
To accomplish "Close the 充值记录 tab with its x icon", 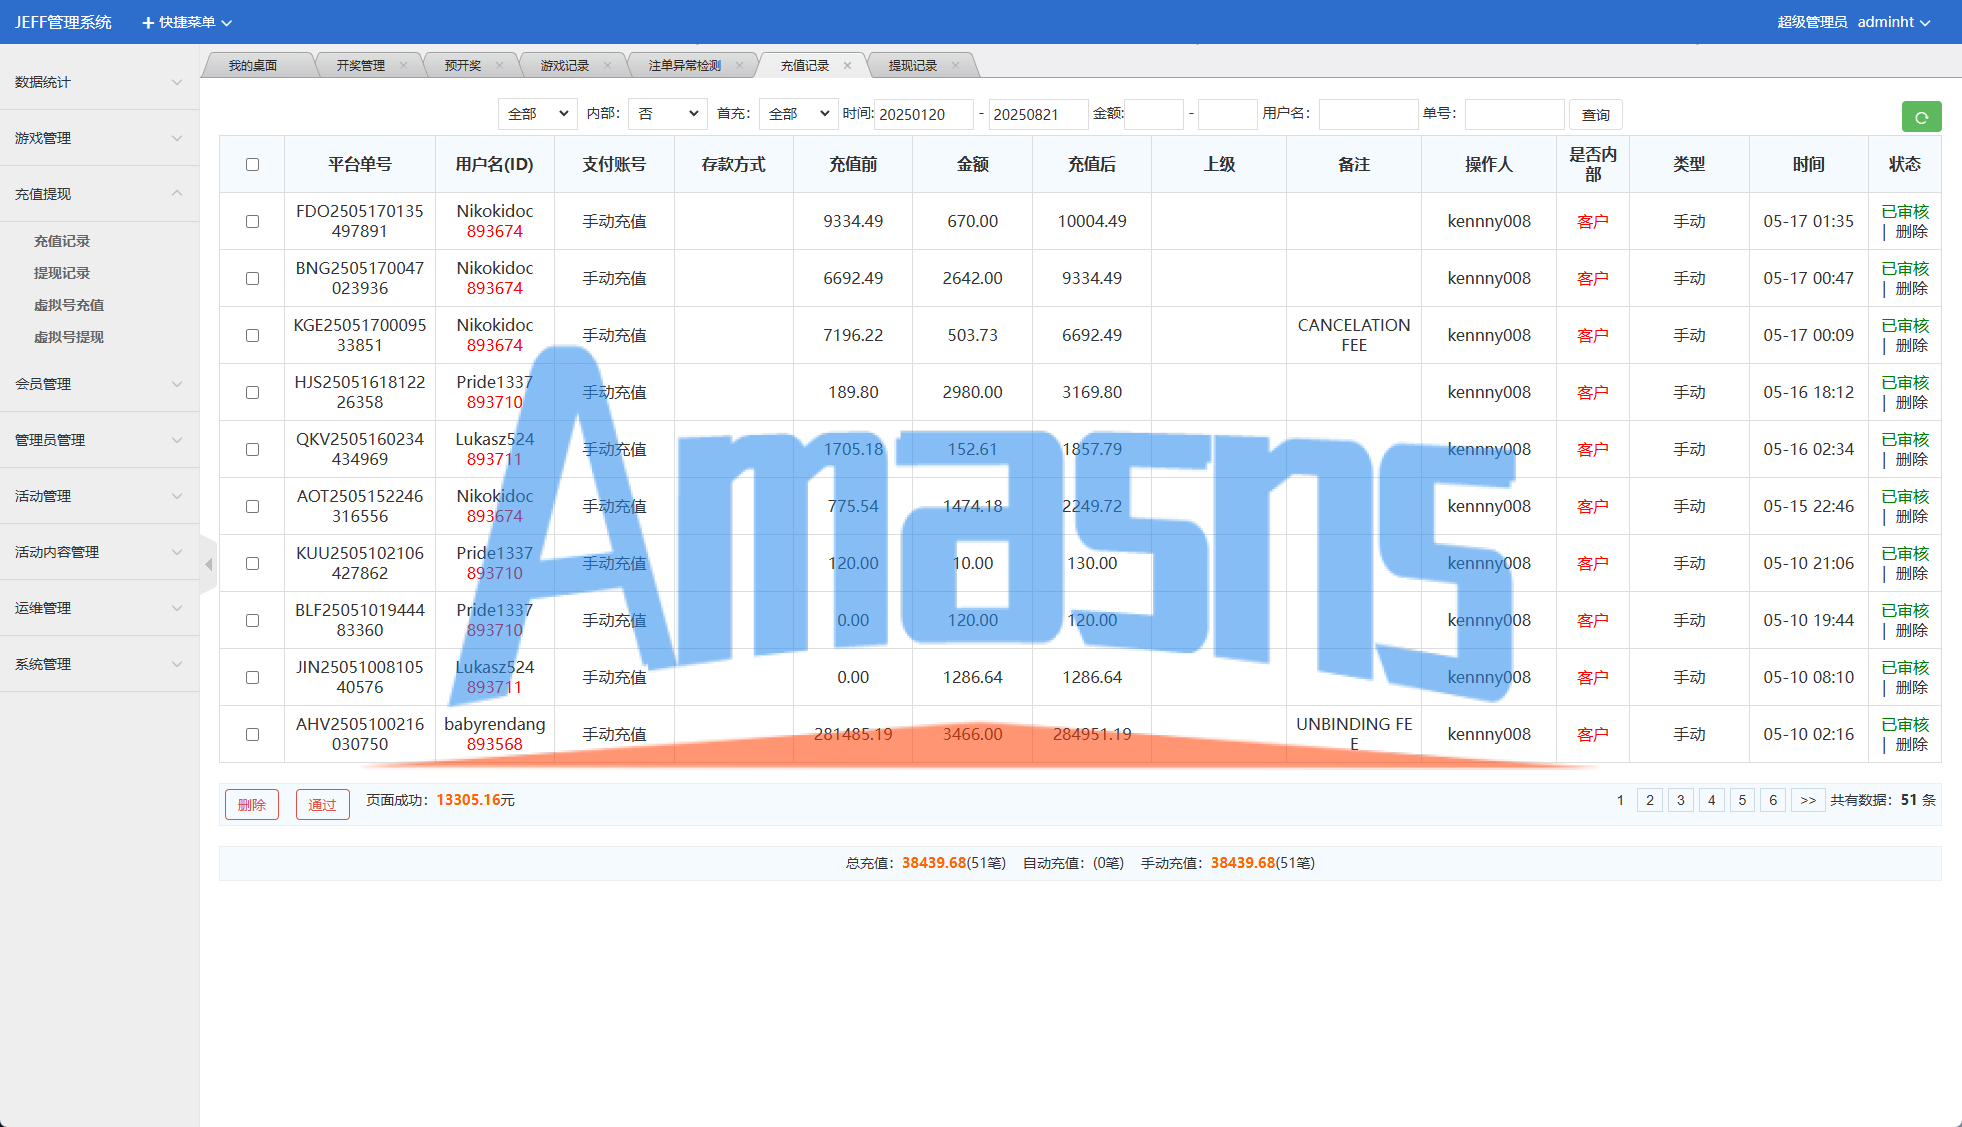I will coord(847,66).
